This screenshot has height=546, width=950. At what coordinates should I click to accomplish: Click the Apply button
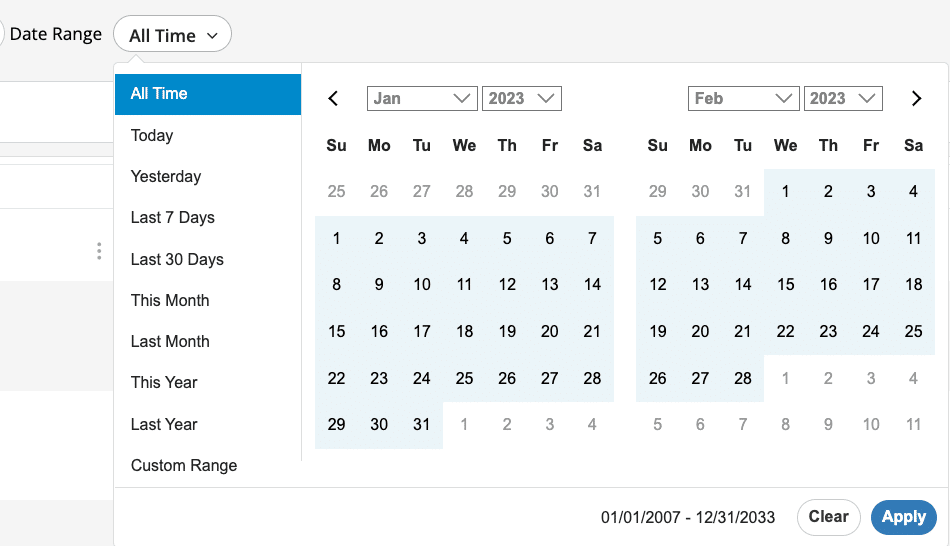click(x=903, y=517)
